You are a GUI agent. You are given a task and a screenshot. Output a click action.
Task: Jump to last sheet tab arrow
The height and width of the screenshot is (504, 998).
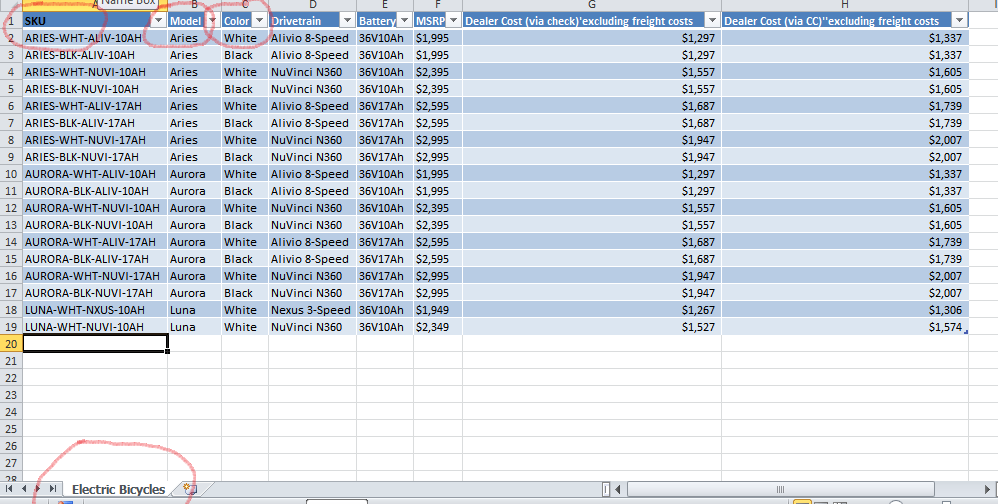click(53, 489)
